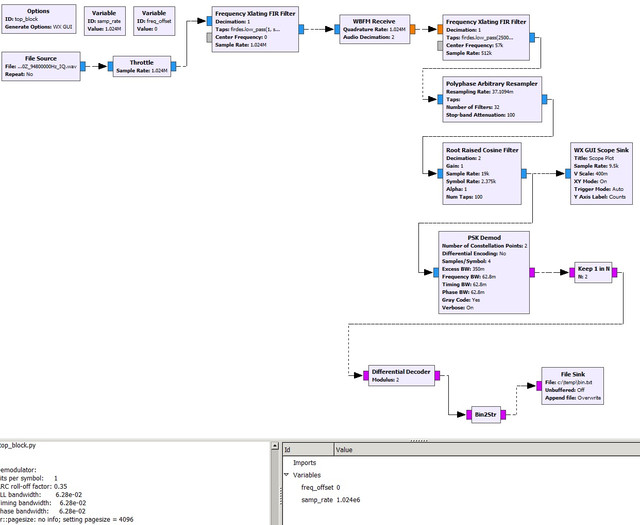The image size is (640, 525).
Task: Select the Frequency Xlating FIR Filter with Center Frequency 0
Action: point(255,29)
